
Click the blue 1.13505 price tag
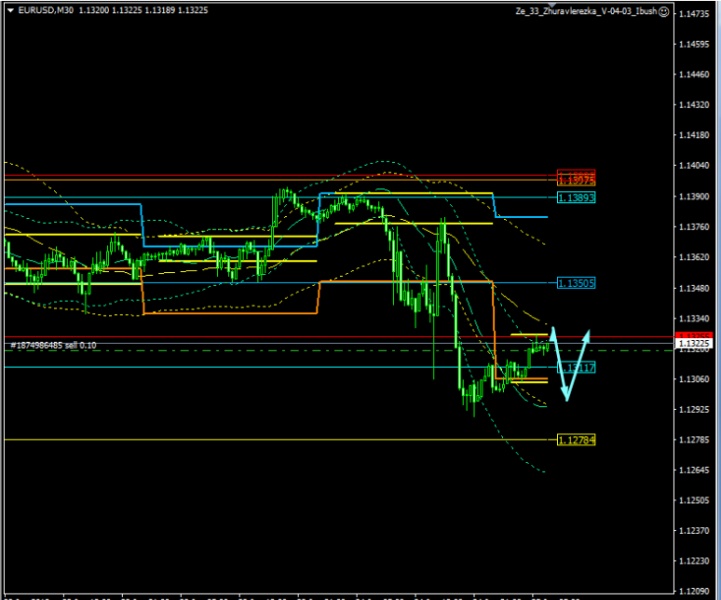577,283
